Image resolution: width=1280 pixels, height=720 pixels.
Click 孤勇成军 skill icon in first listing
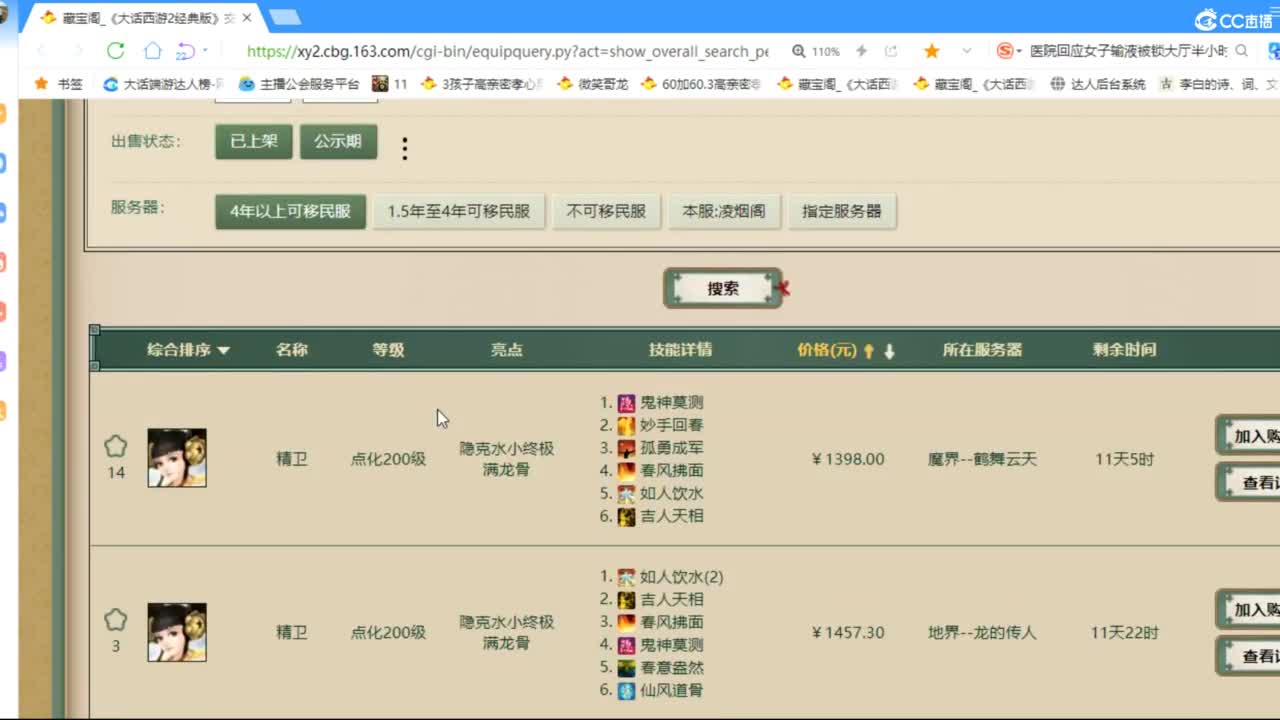click(626, 448)
